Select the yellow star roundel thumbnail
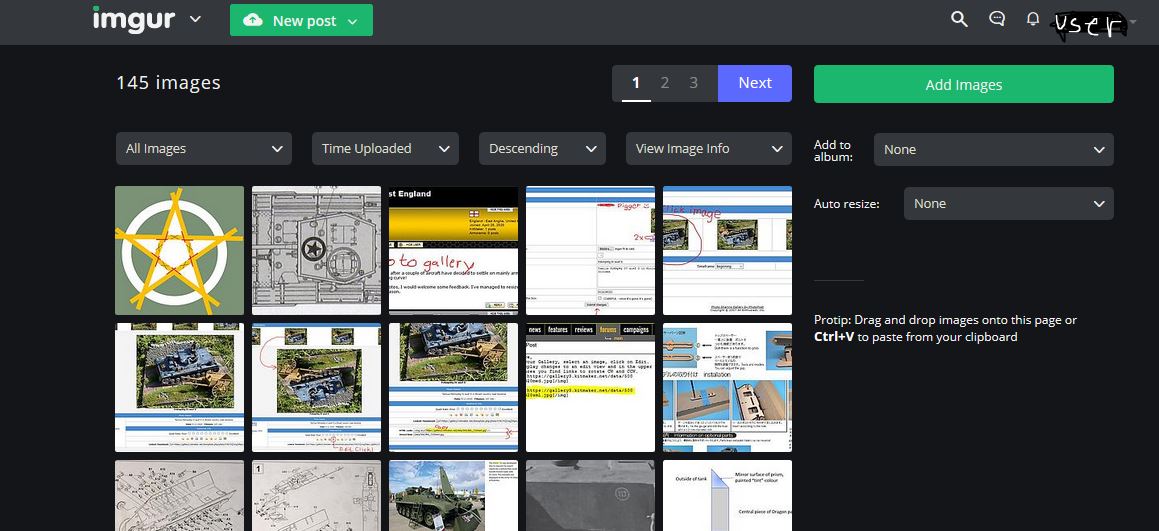This screenshot has height=531, width=1159. 179,250
